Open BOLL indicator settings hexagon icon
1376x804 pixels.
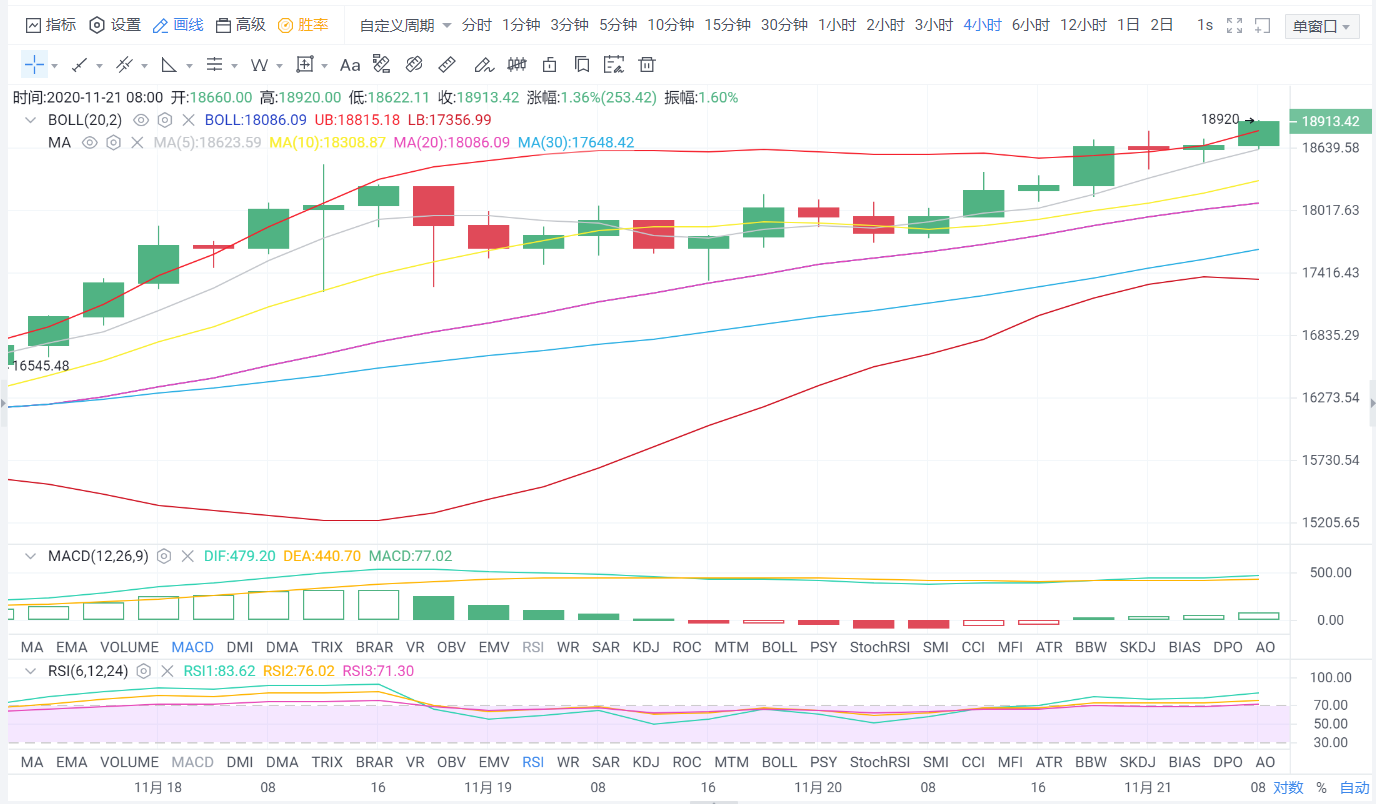(x=165, y=120)
